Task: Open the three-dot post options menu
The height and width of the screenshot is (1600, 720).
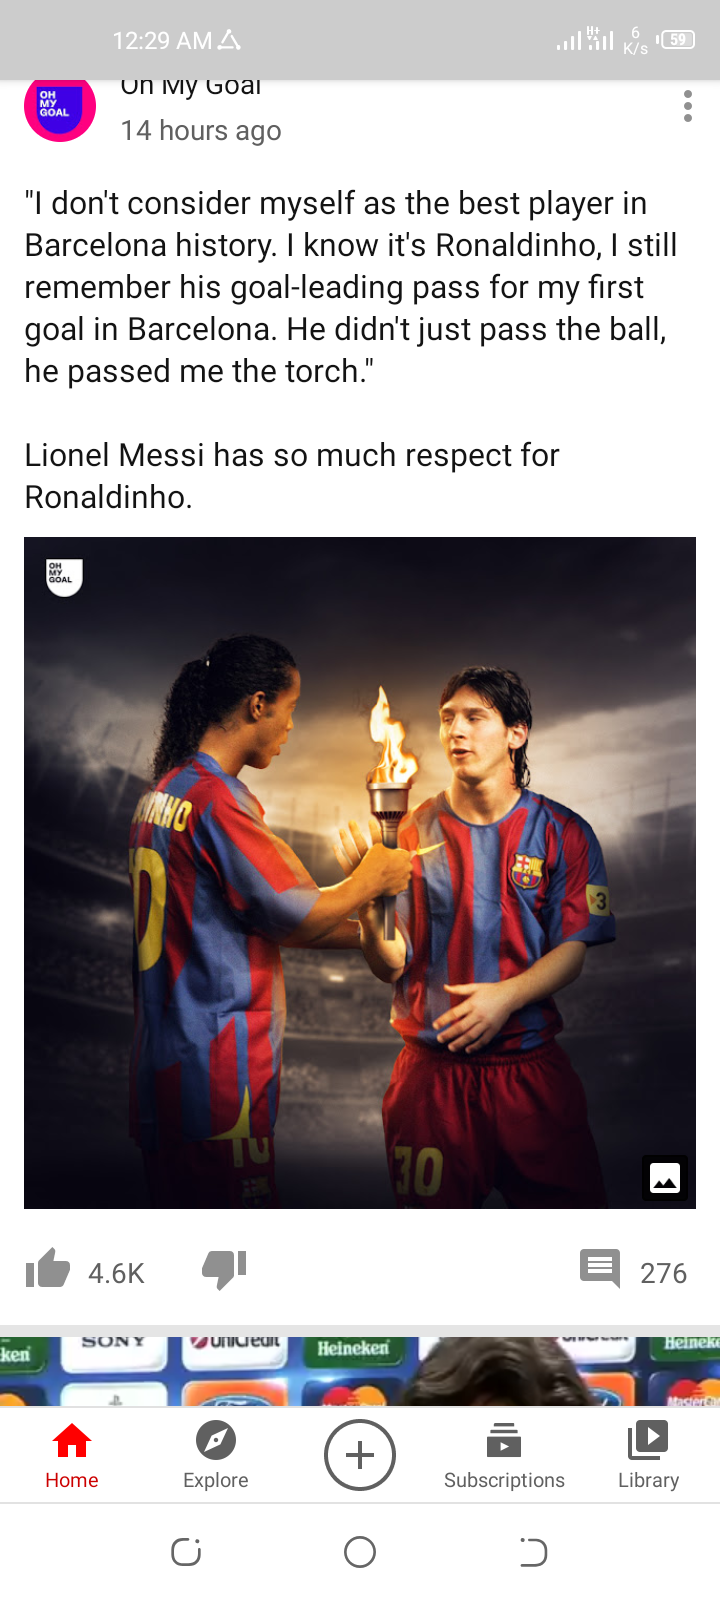Action: click(687, 106)
